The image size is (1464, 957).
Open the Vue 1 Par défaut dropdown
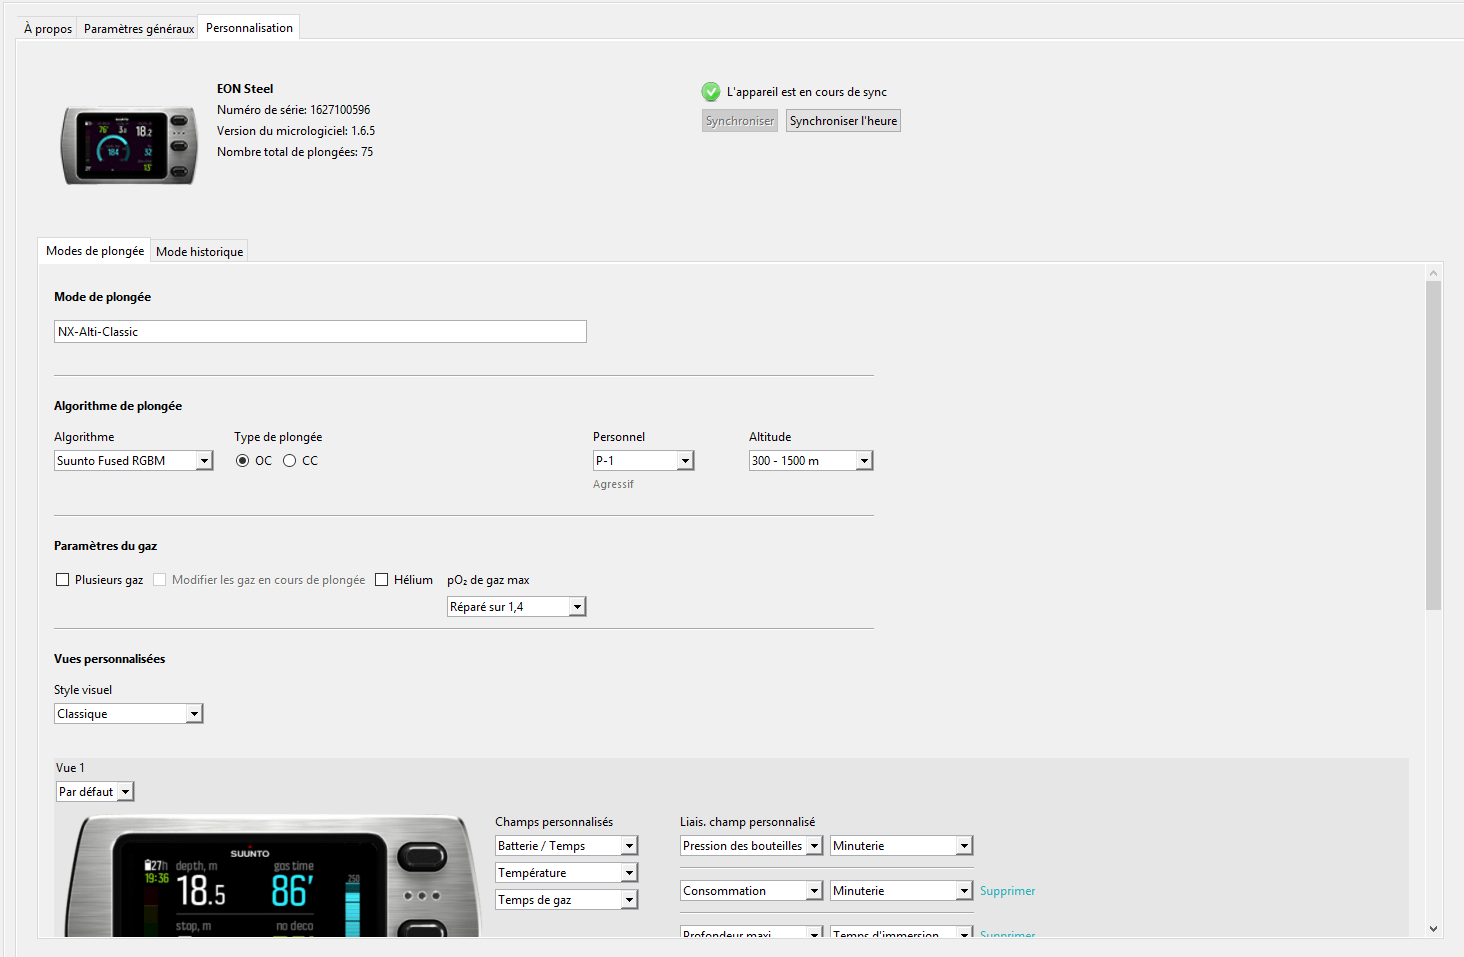coord(95,792)
